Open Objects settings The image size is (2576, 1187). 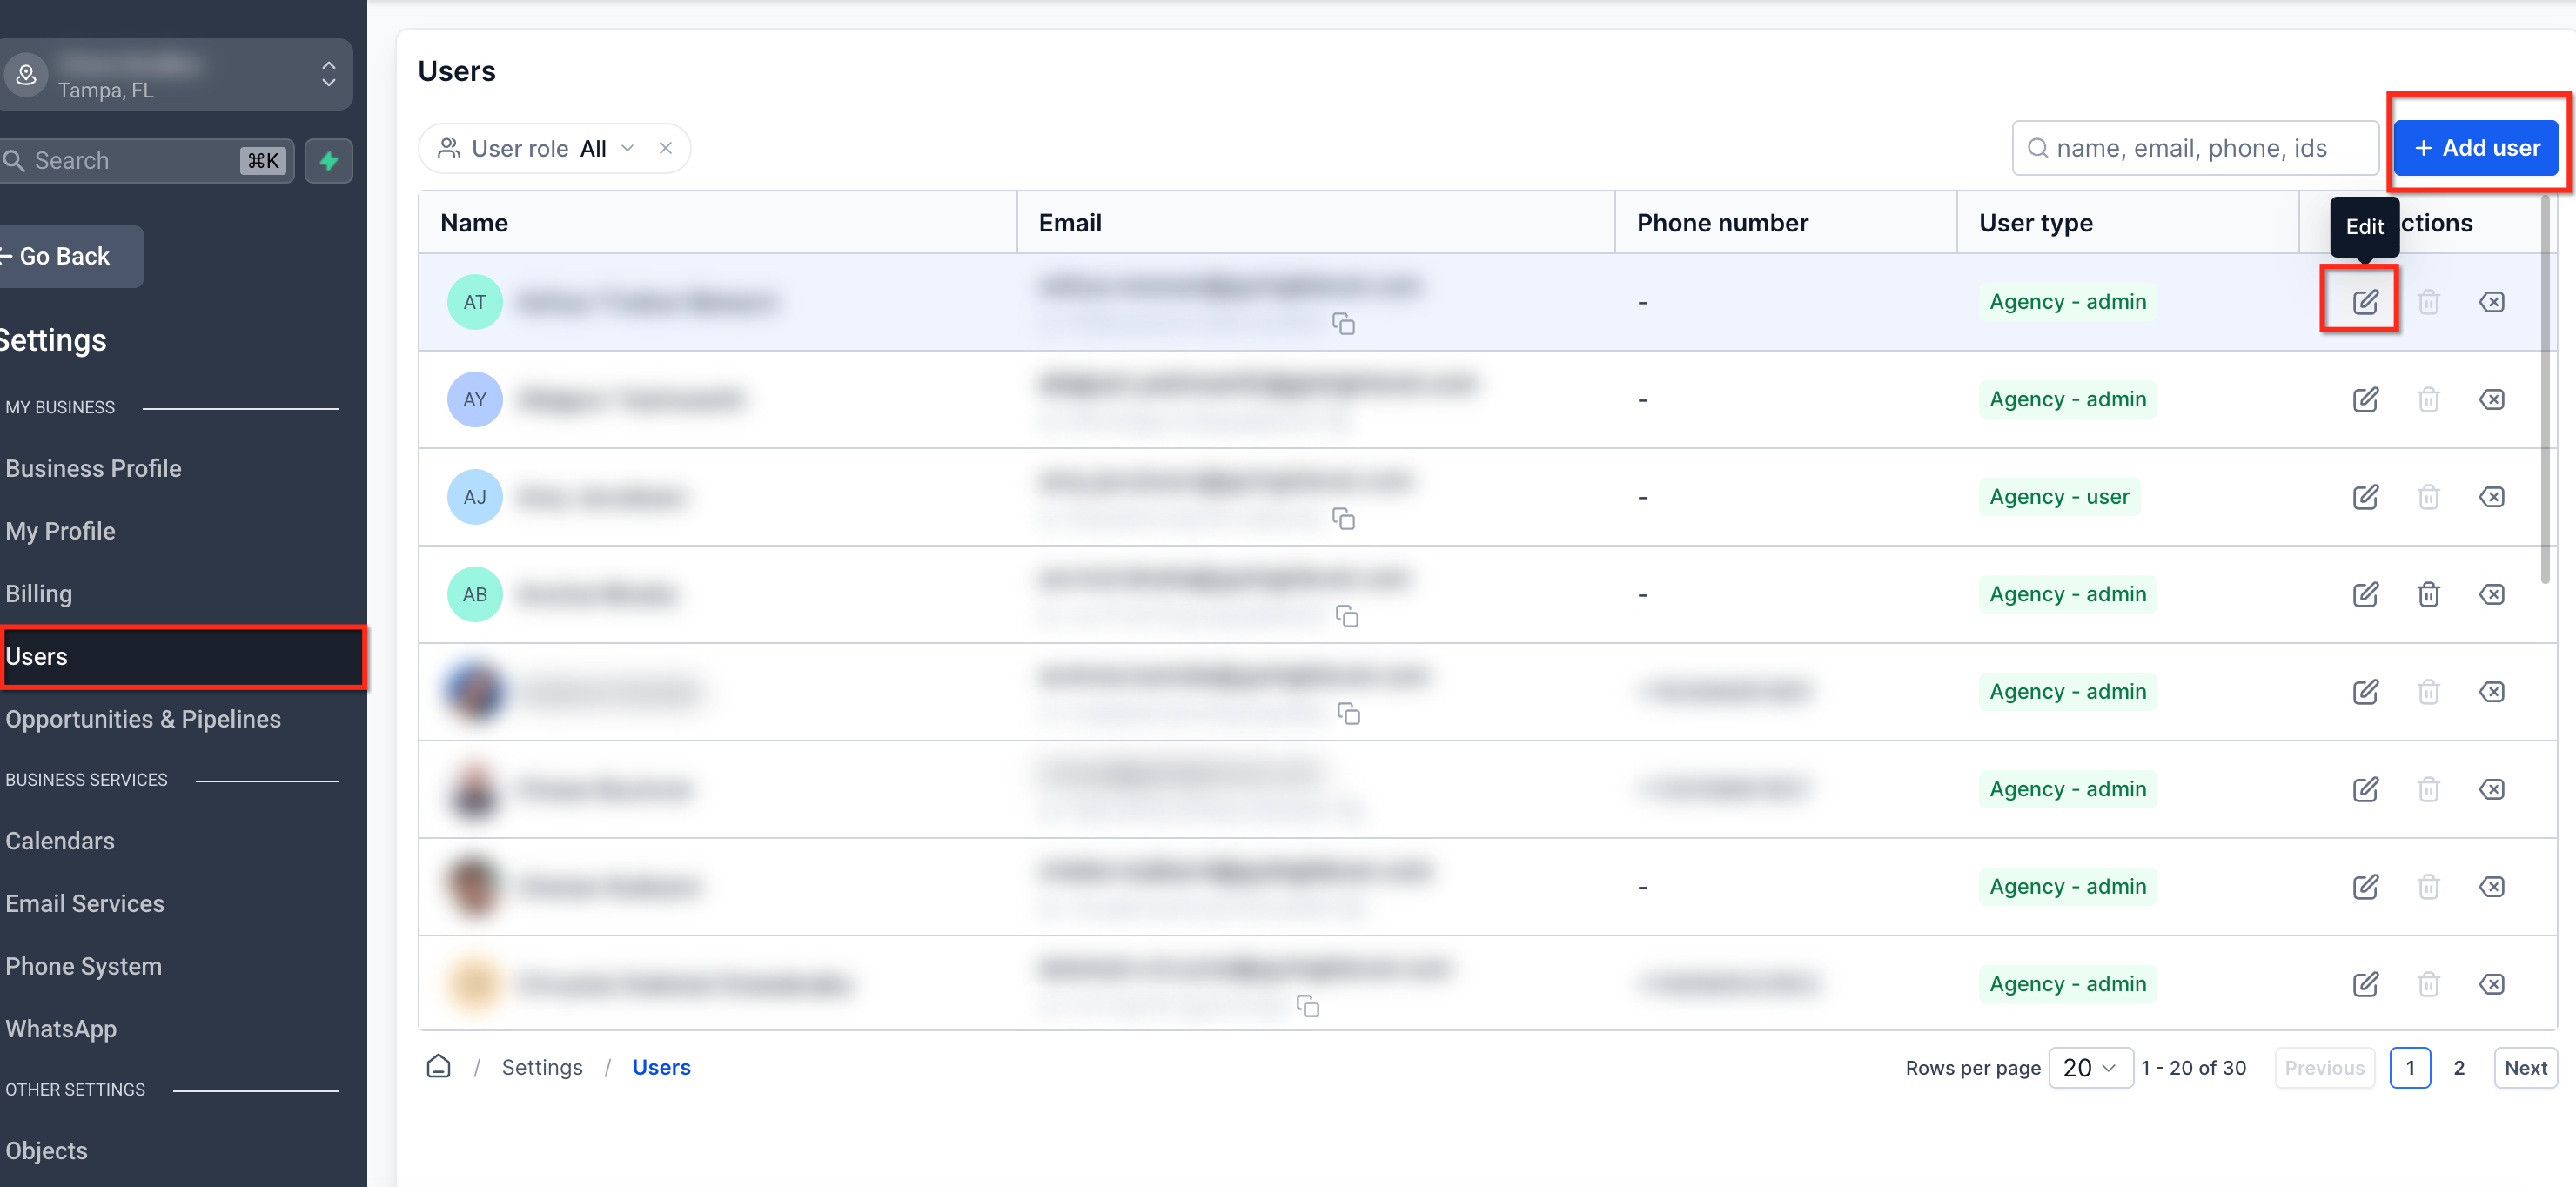tap(46, 1150)
